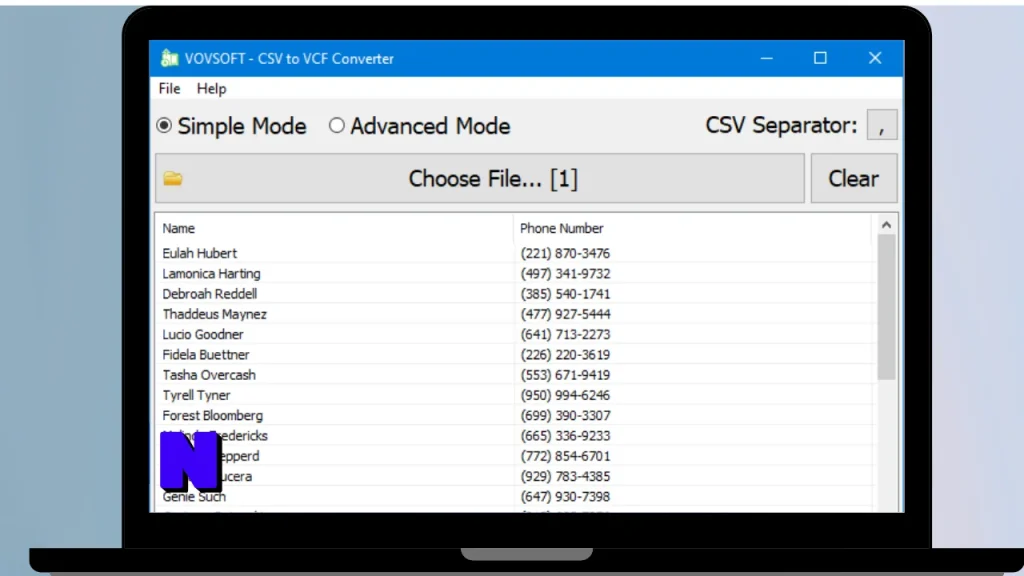Click phone number (641) 713-2273
The image size is (1024, 576).
coord(565,334)
